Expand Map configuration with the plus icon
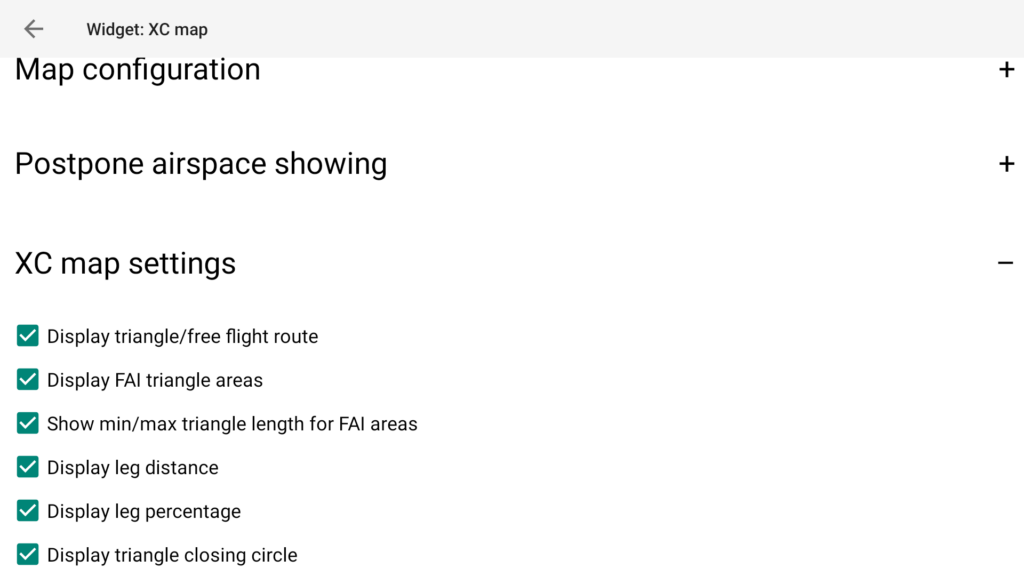1024x576 pixels. click(x=1006, y=70)
